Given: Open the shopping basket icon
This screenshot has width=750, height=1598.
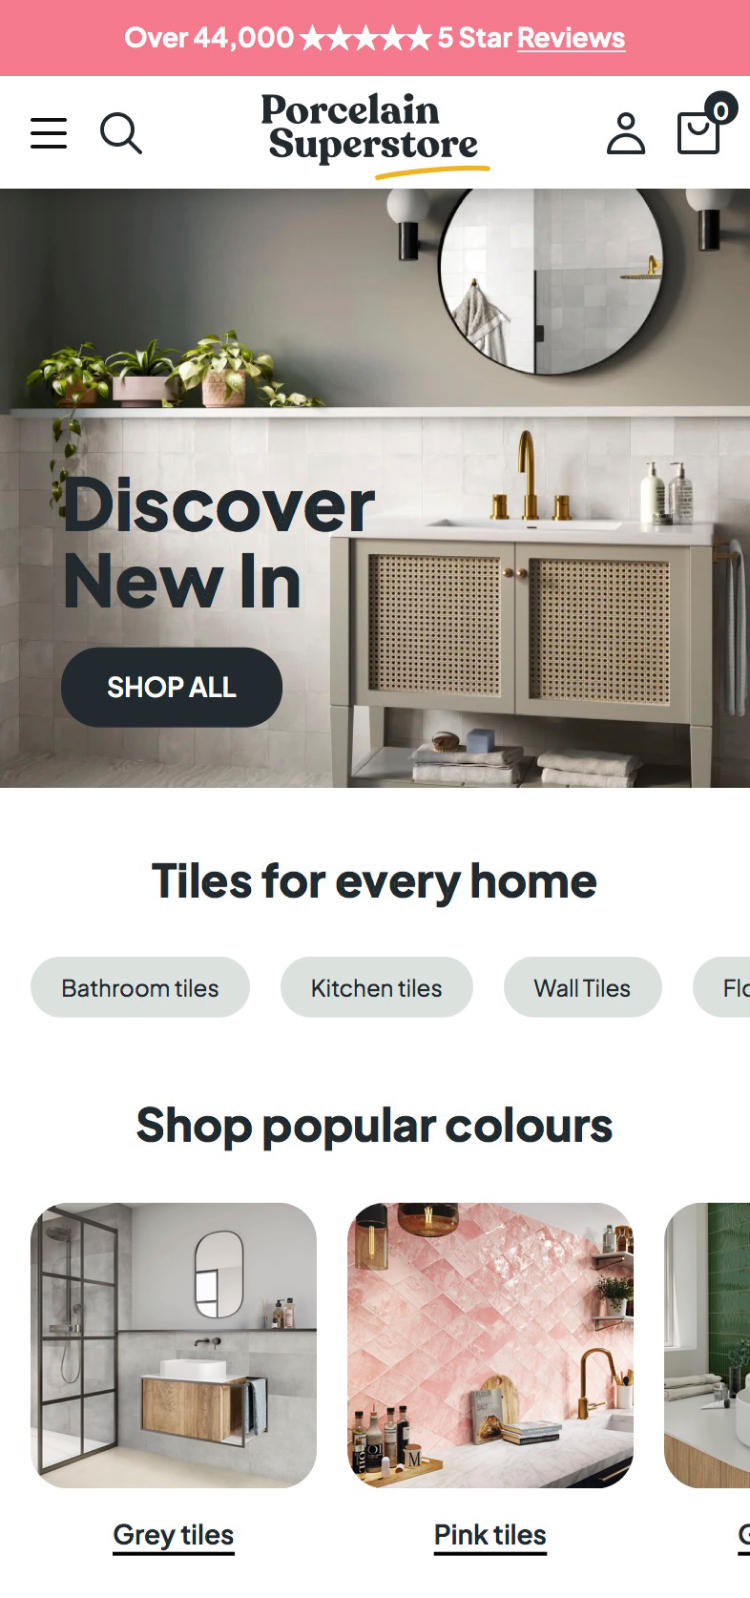Looking at the screenshot, I should 698,133.
